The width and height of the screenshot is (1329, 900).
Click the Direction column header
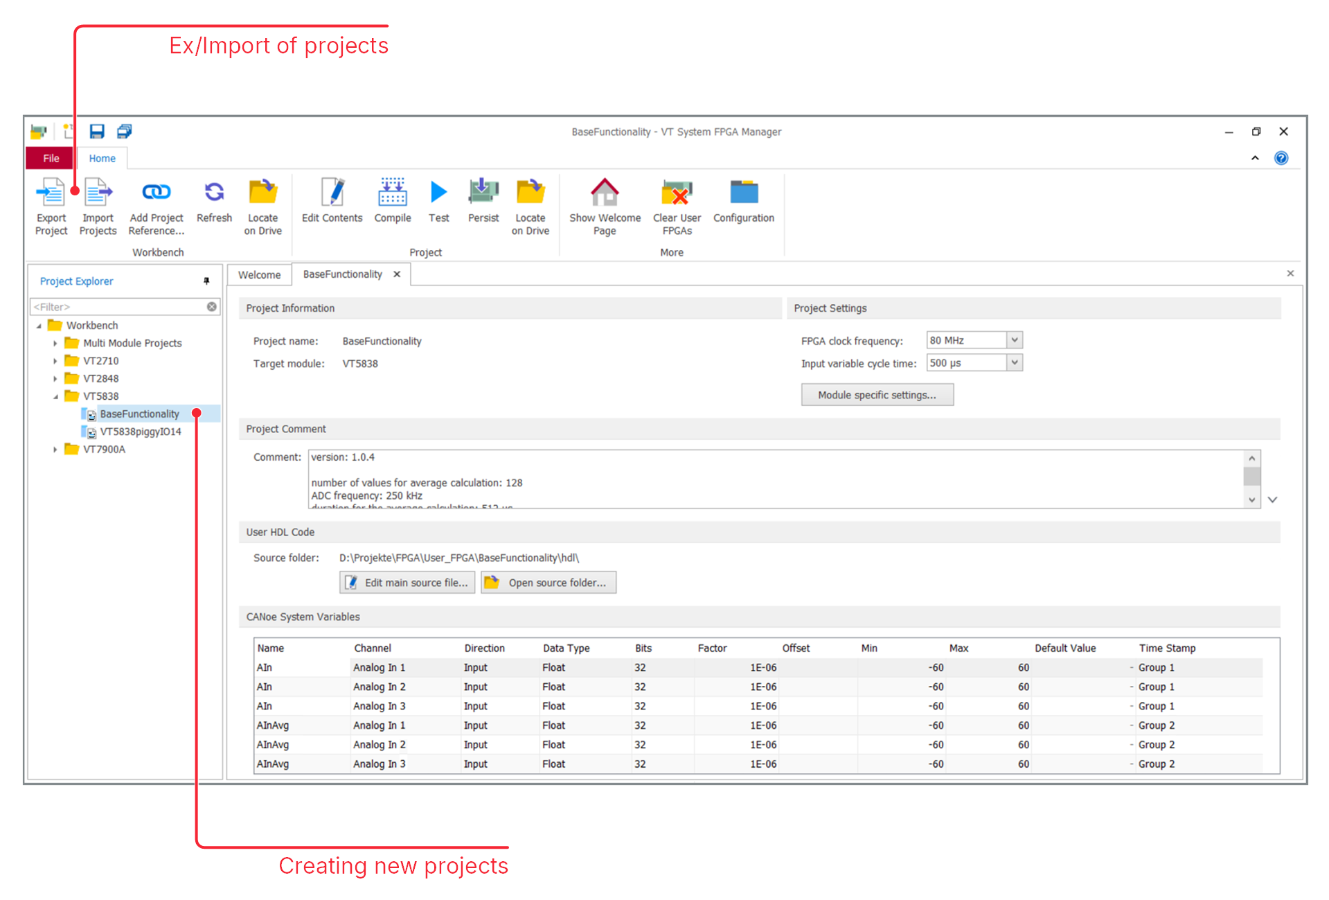(x=484, y=648)
